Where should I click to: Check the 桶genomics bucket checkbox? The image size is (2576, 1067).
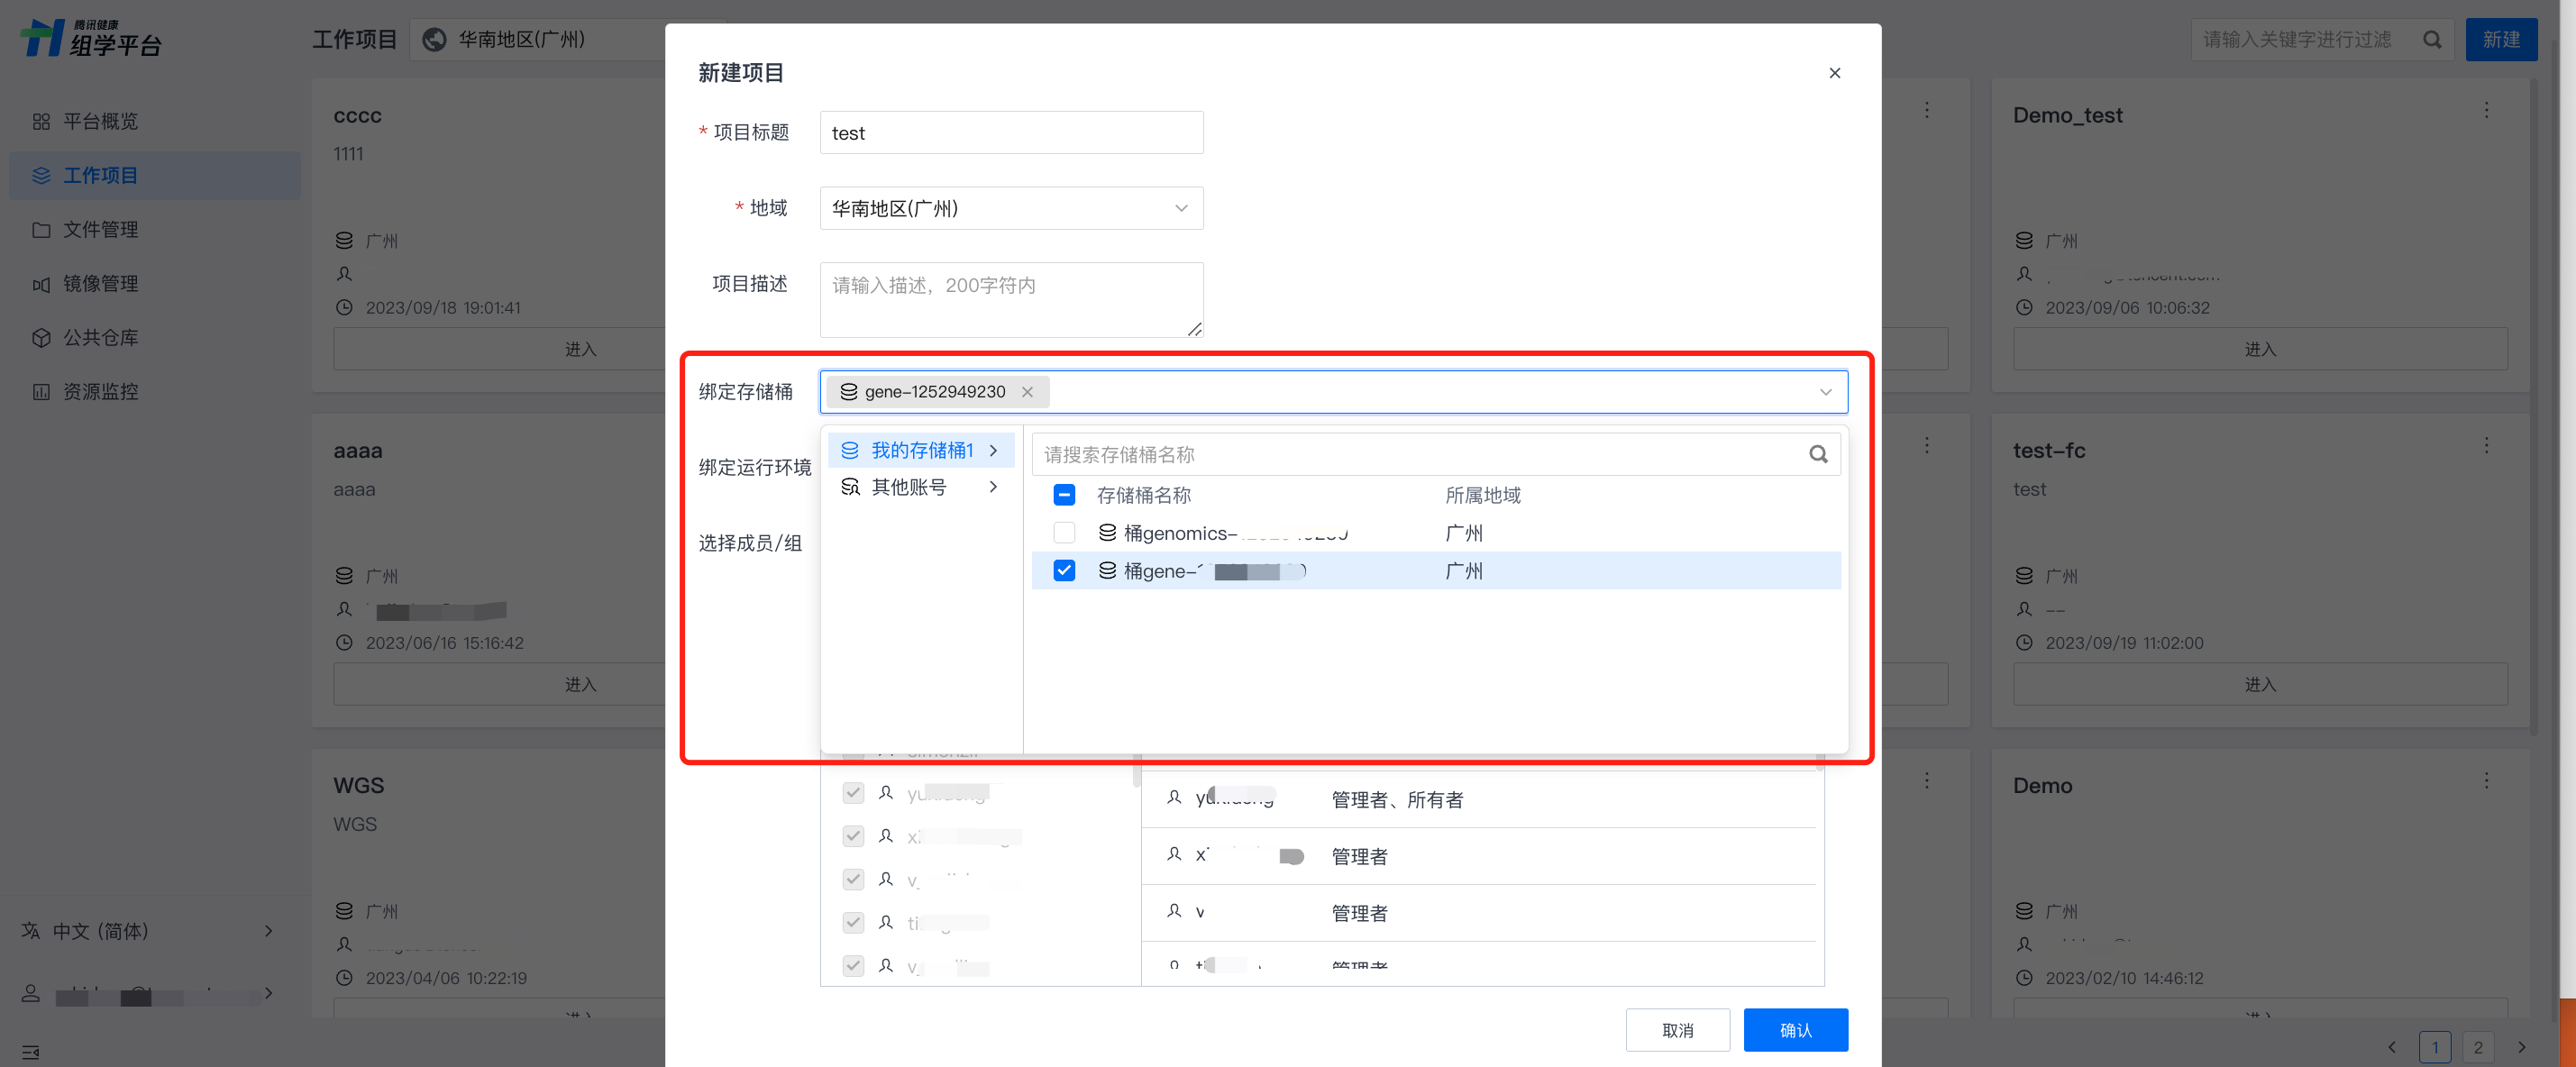tap(1064, 533)
